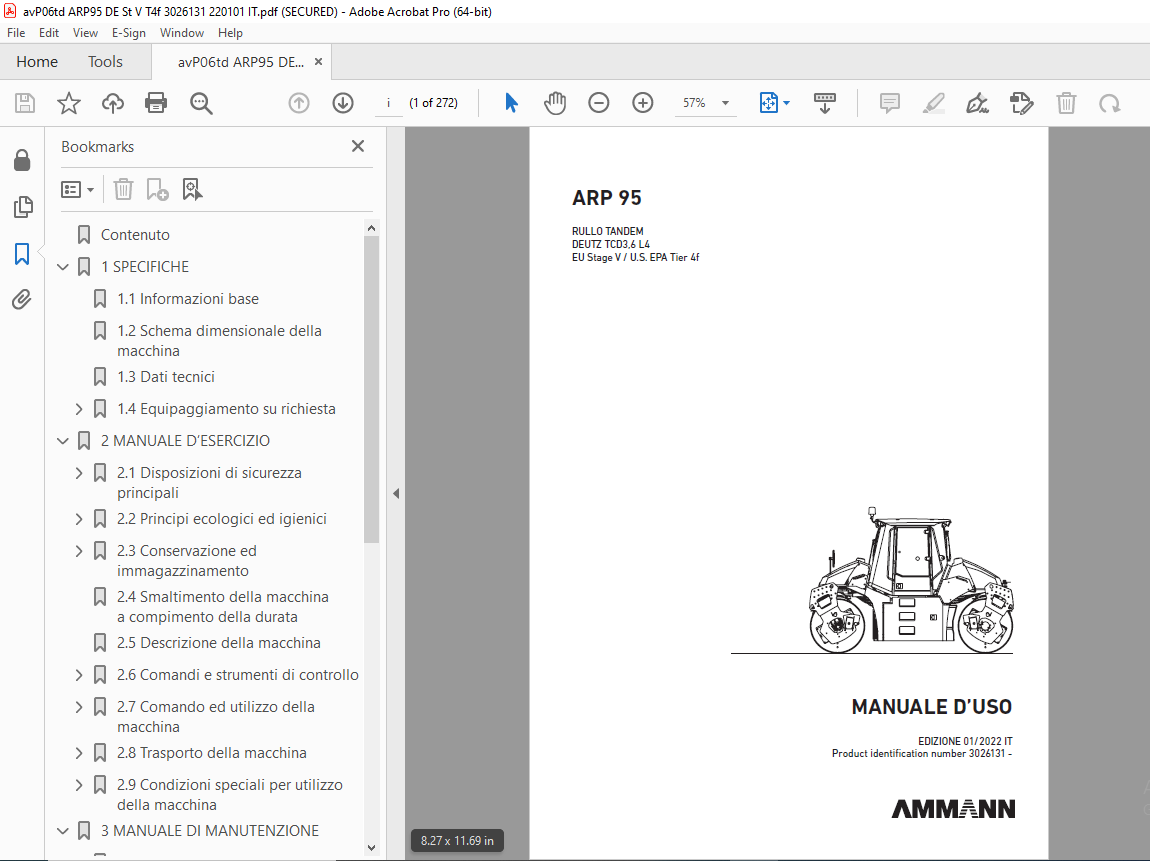Go to 1.2 Schema dimensionale bookmark

point(219,340)
